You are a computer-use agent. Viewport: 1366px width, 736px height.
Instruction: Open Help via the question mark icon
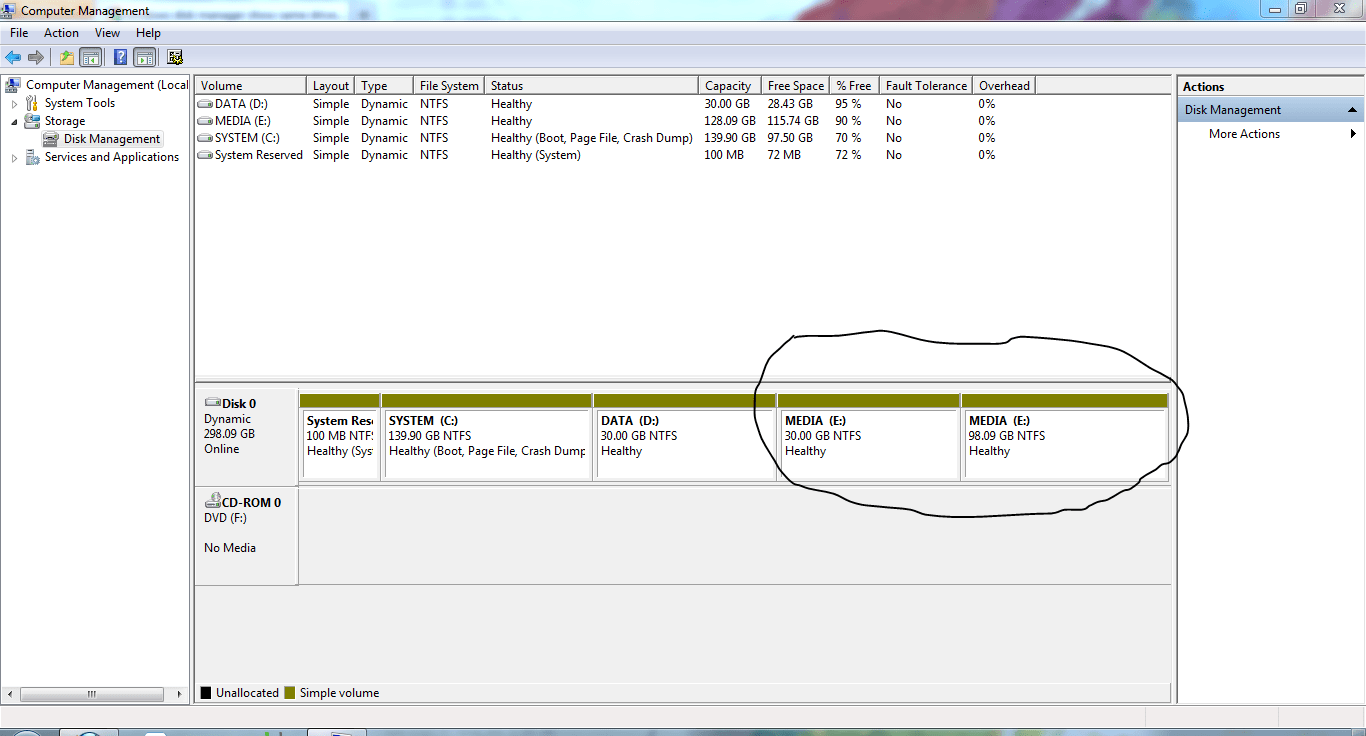[120, 57]
